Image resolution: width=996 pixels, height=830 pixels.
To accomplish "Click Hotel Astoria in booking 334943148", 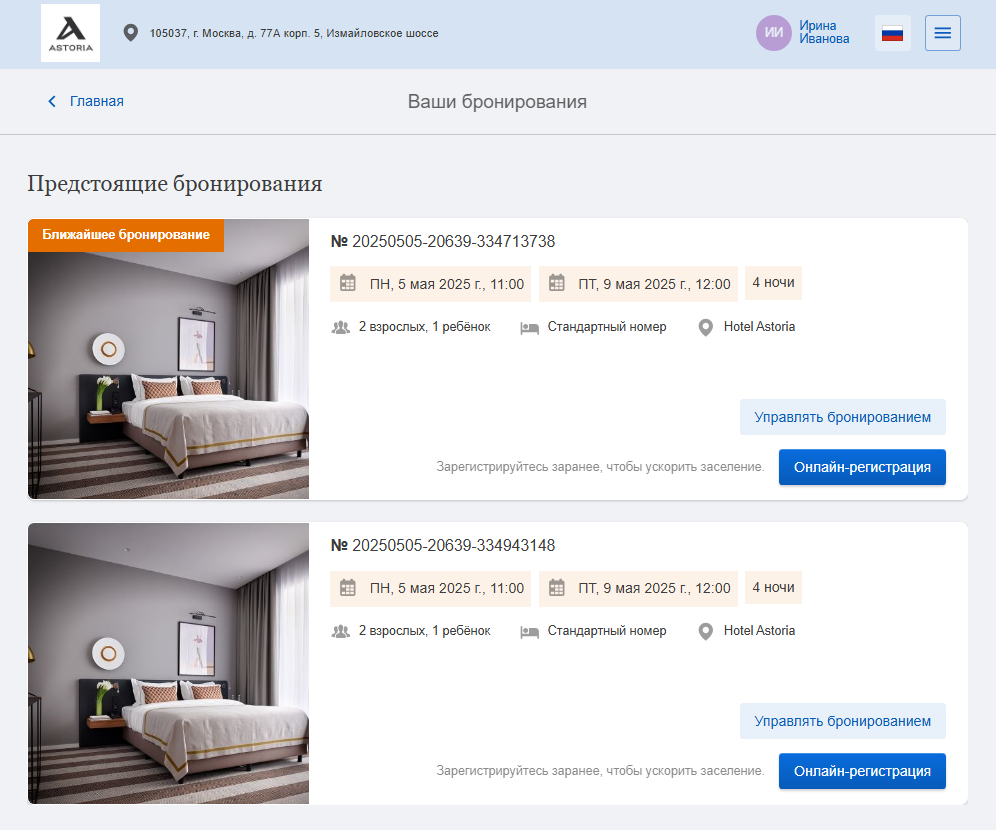I will [x=759, y=631].
